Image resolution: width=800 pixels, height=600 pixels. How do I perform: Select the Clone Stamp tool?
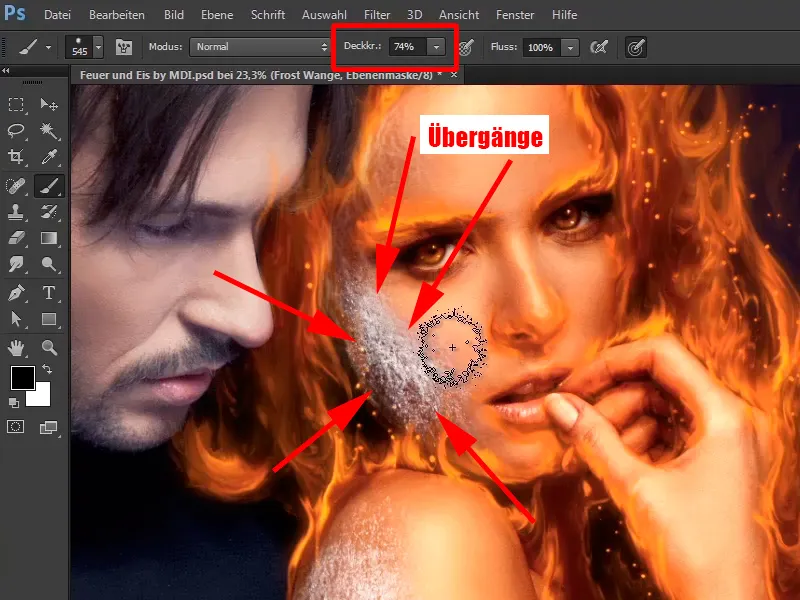[x=16, y=211]
